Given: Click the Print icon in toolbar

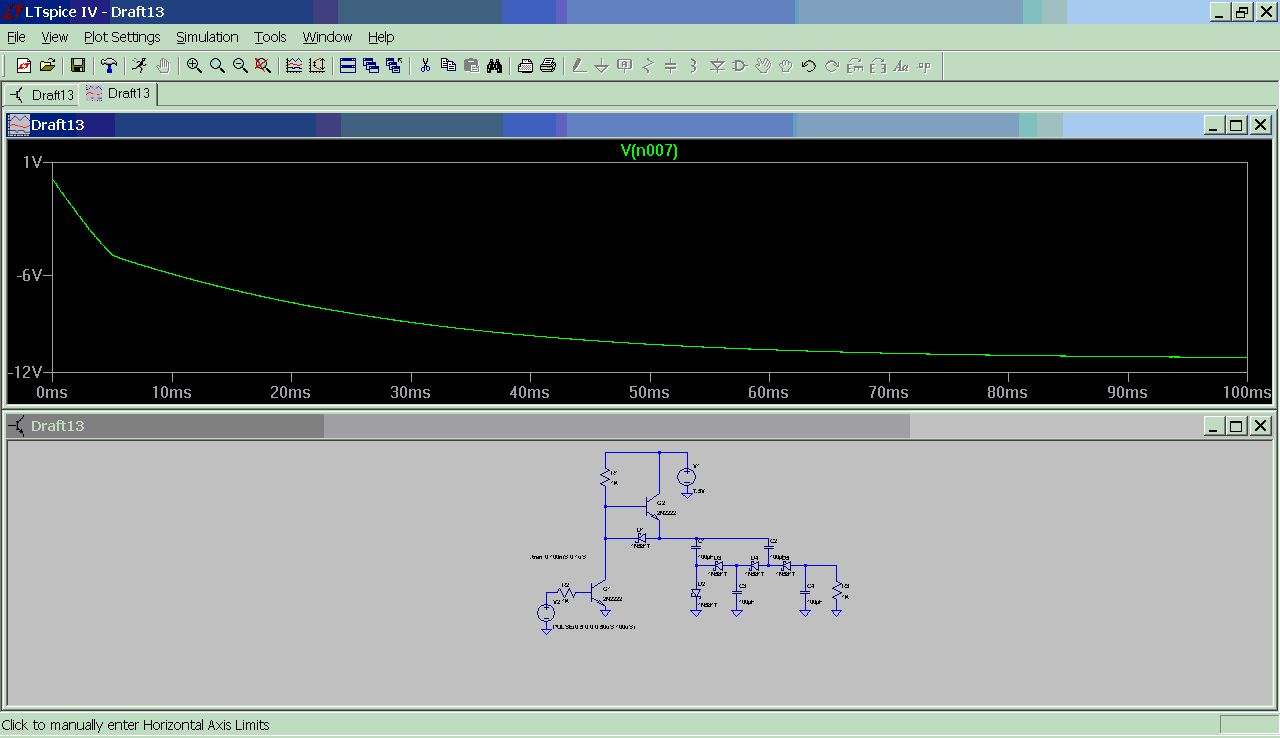Looking at the screenshot, I should (x=548, y=66).
